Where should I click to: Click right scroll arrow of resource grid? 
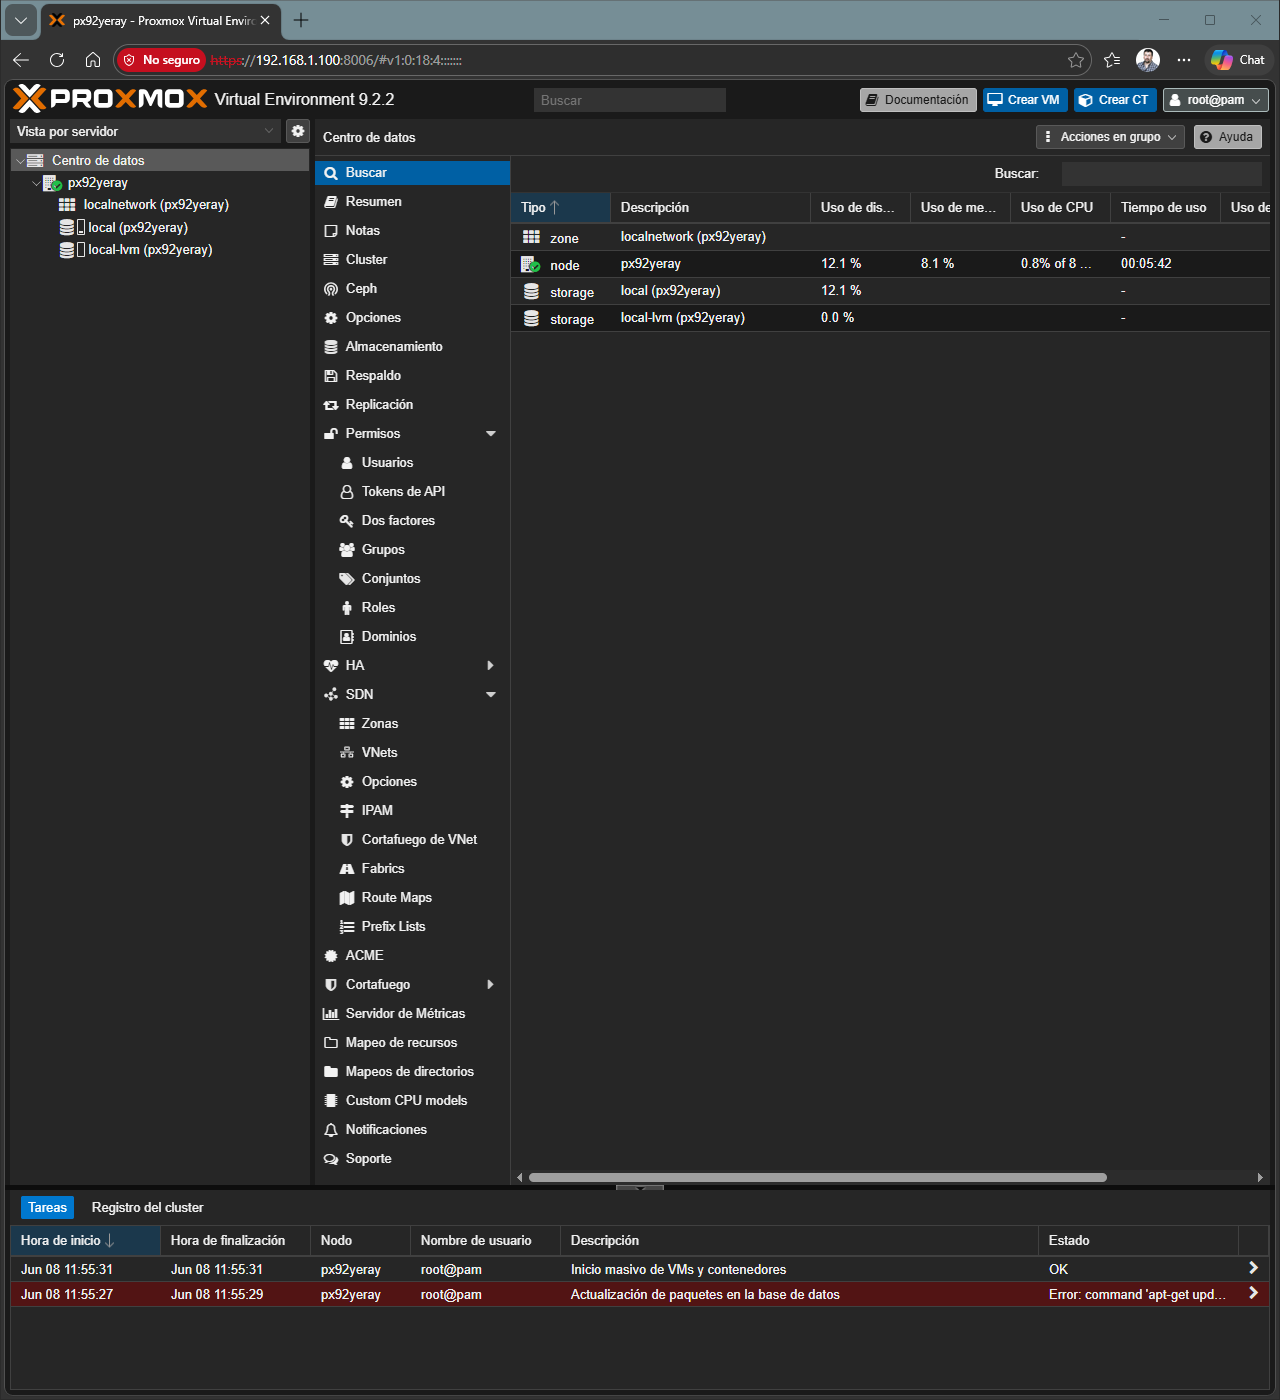pos(1260,1178)
